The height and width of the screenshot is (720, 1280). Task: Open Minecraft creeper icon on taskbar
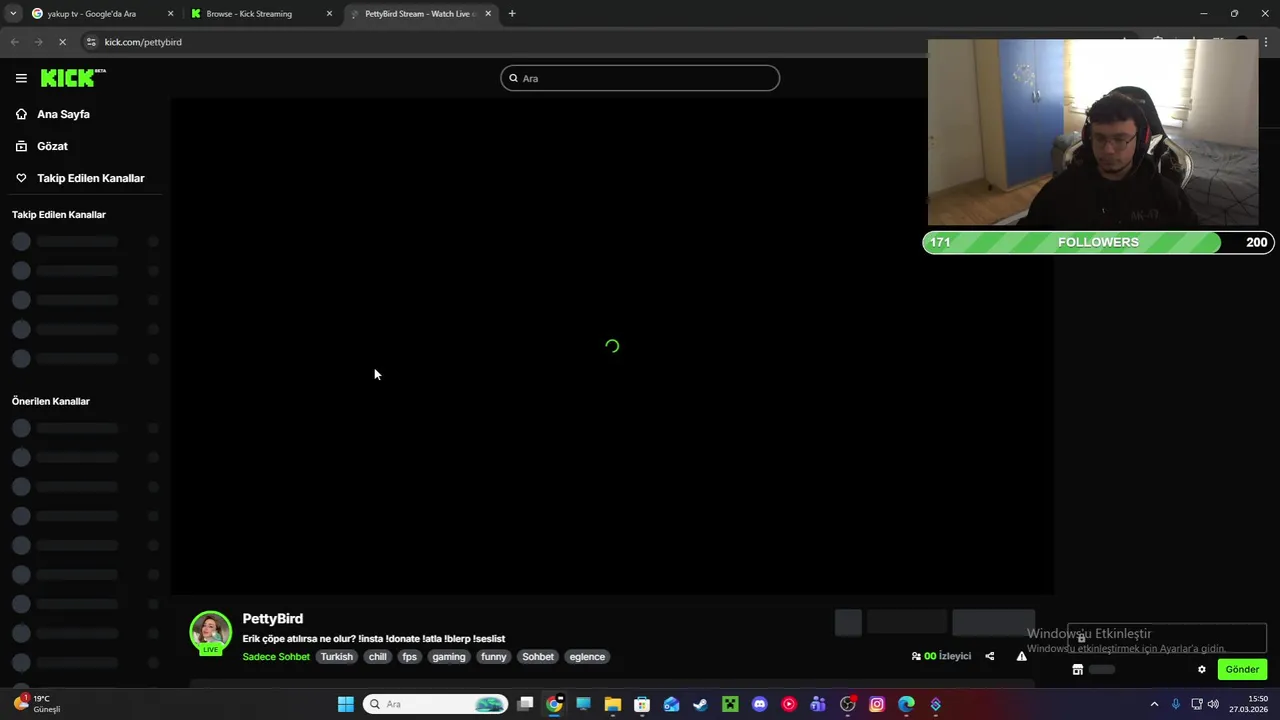730,704
